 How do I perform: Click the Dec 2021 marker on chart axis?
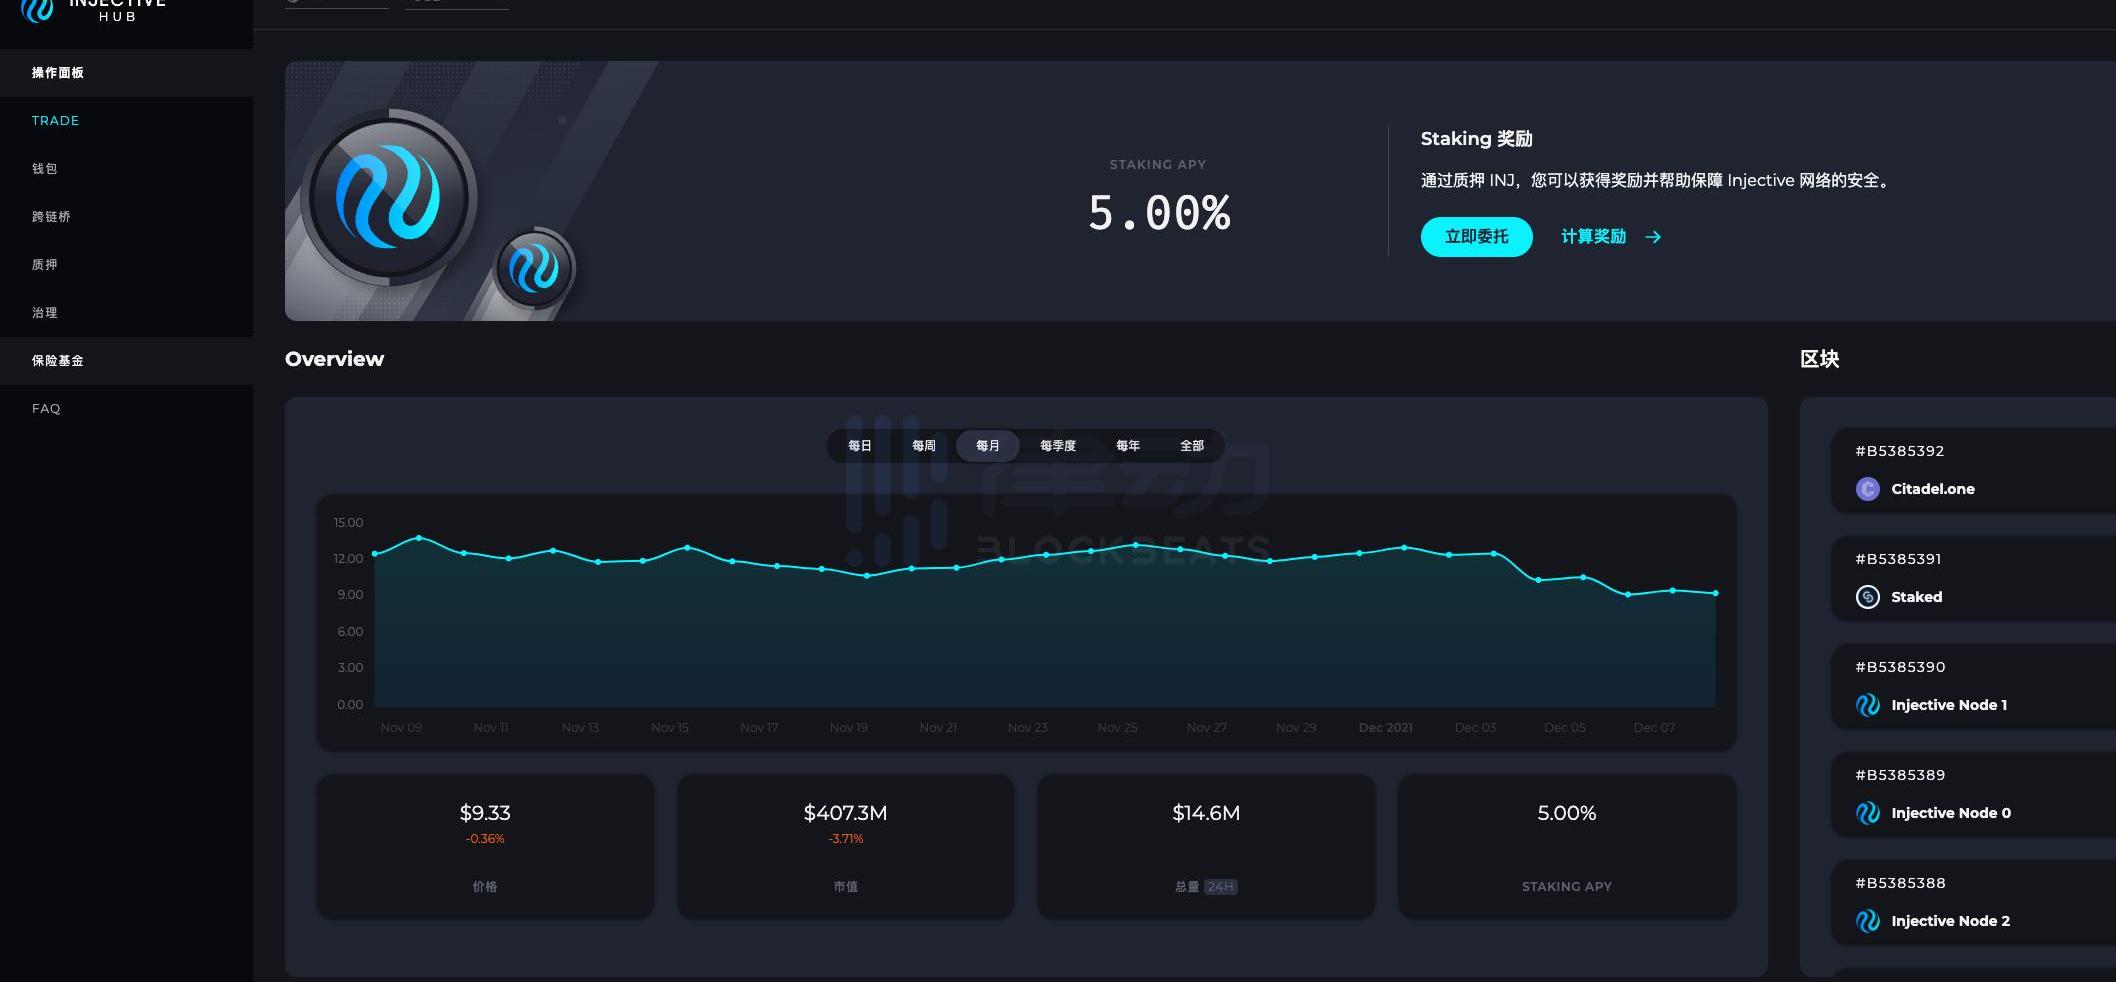tap(1385, 728)
